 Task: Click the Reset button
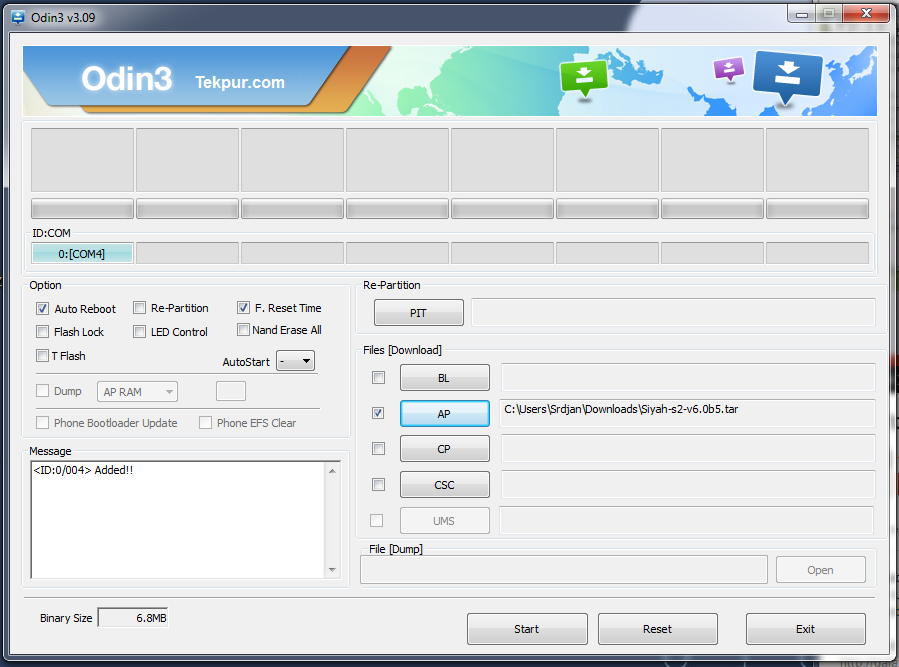658,629
